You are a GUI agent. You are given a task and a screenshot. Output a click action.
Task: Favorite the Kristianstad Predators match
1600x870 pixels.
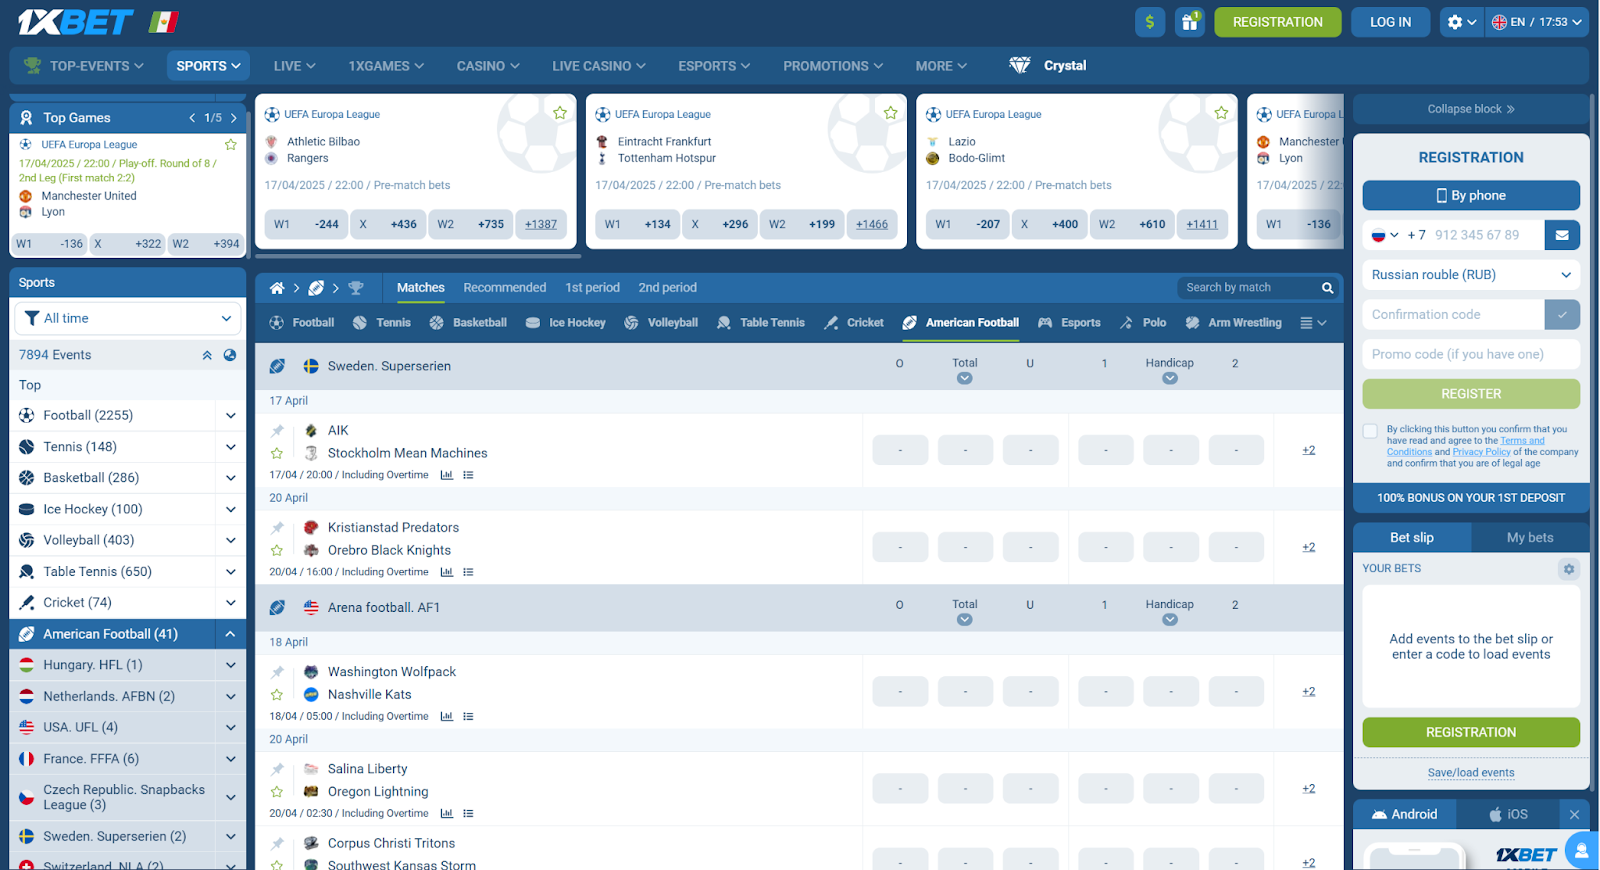[x=277, y=550]
